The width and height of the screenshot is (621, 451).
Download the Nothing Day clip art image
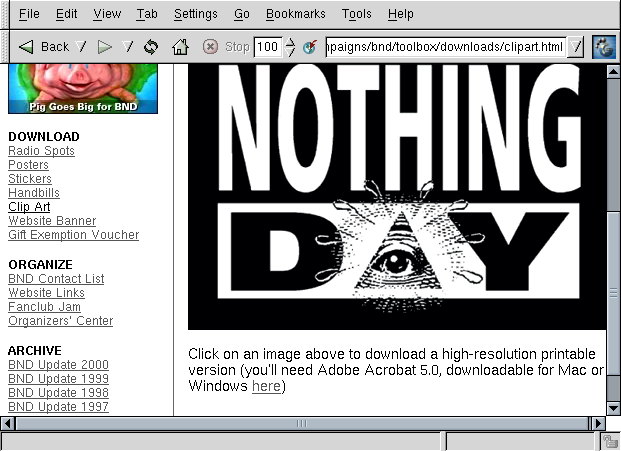coord(397,197)
